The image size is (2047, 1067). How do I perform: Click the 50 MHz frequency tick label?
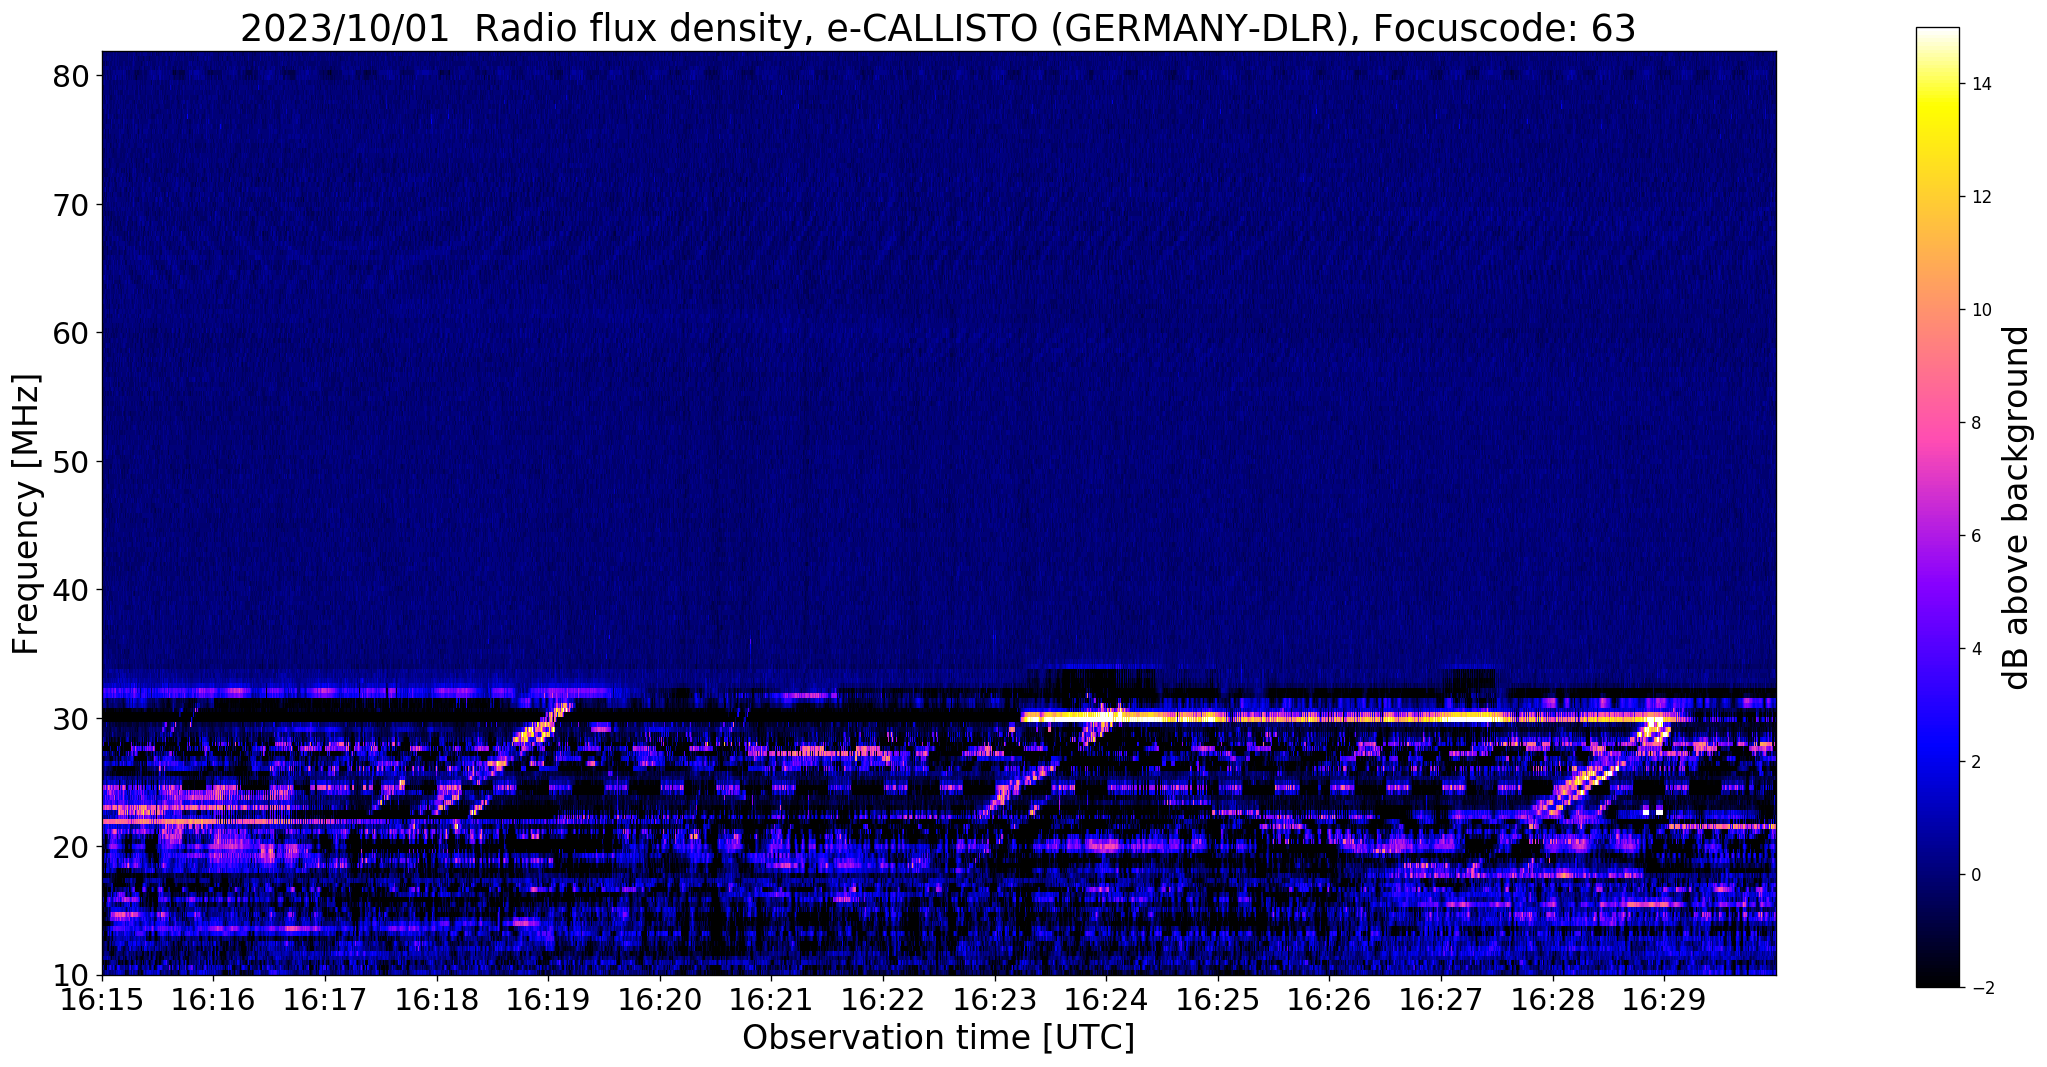tap(72, 461)
